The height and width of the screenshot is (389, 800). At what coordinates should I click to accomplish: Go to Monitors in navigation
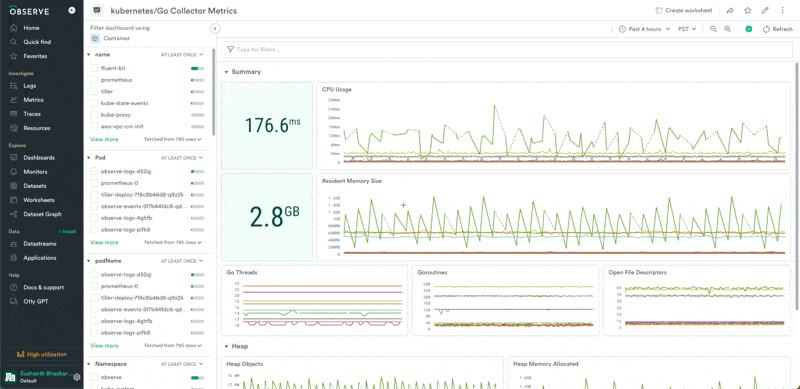click(x=35, y=172)
